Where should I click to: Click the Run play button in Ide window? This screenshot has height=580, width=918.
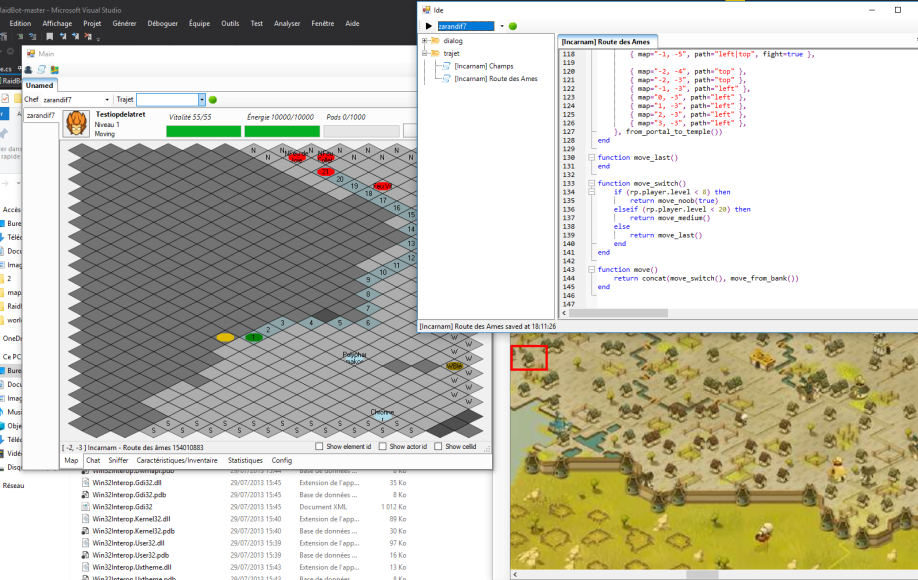429,26
